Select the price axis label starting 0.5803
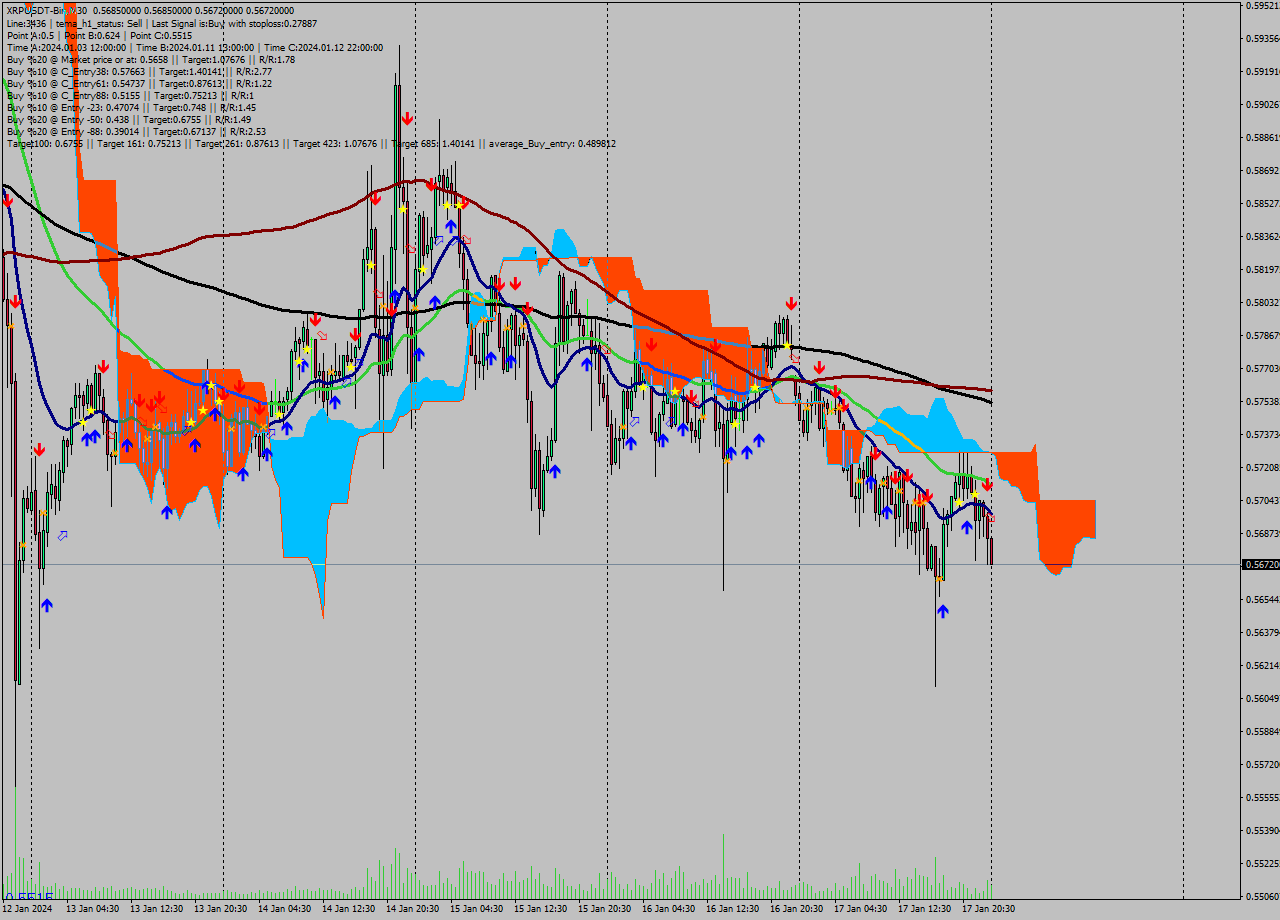This screenshot has height=920, width=1280. click(1263, 302)
